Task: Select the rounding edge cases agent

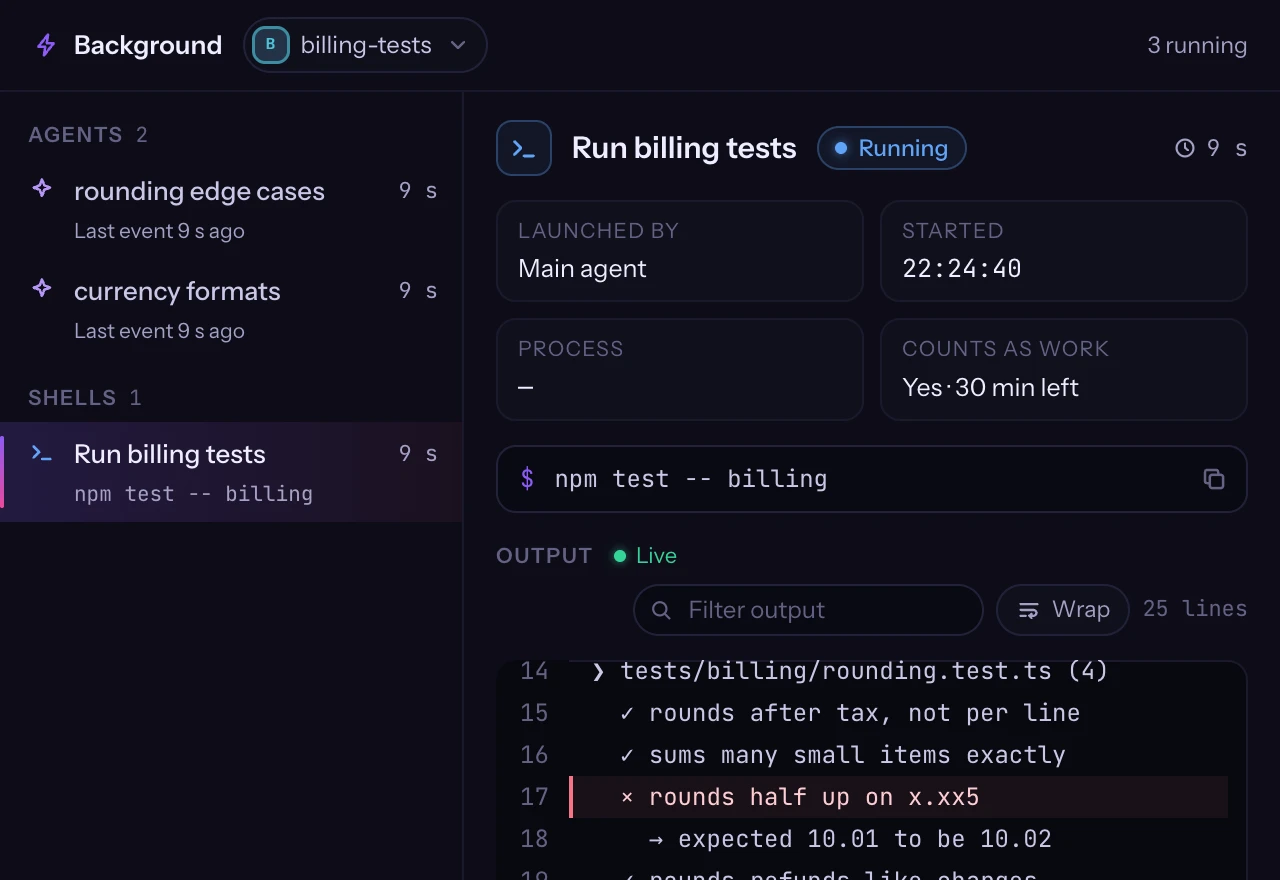Action: tap(232, 210)
